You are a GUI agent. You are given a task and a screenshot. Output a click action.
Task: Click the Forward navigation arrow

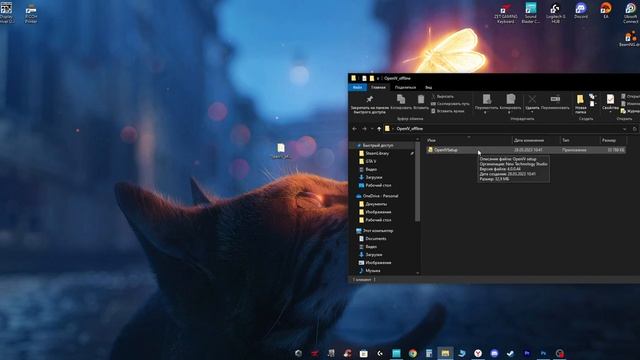tap(364, 129)
